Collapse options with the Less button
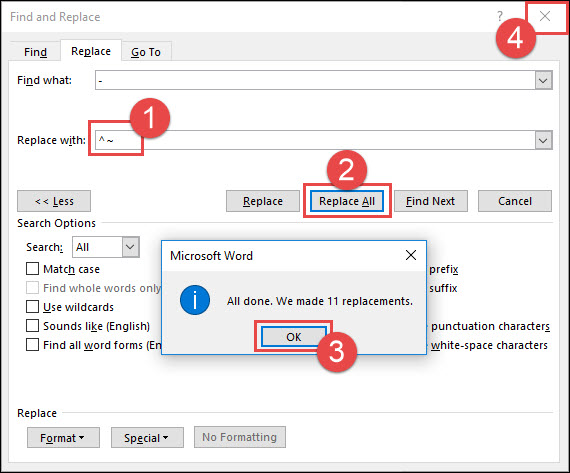This screenshot has width=570, height=473. [54, 201]
